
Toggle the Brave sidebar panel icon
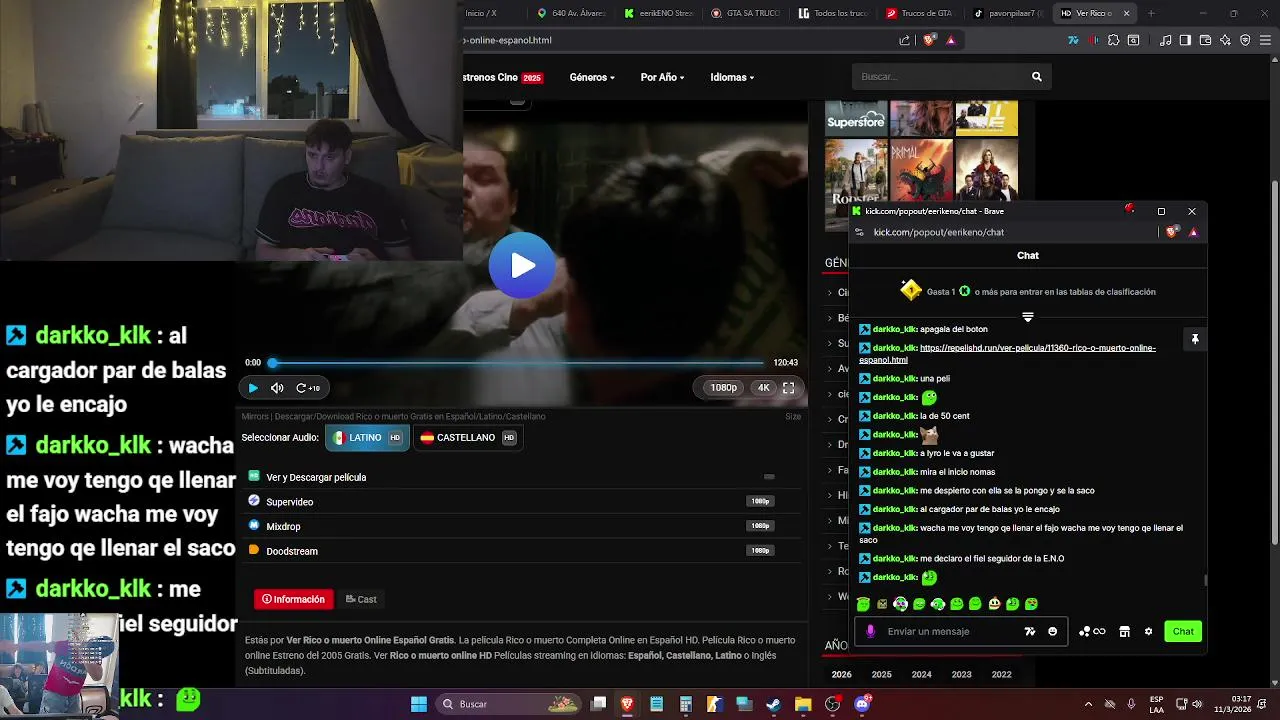tap(1185, 40)
